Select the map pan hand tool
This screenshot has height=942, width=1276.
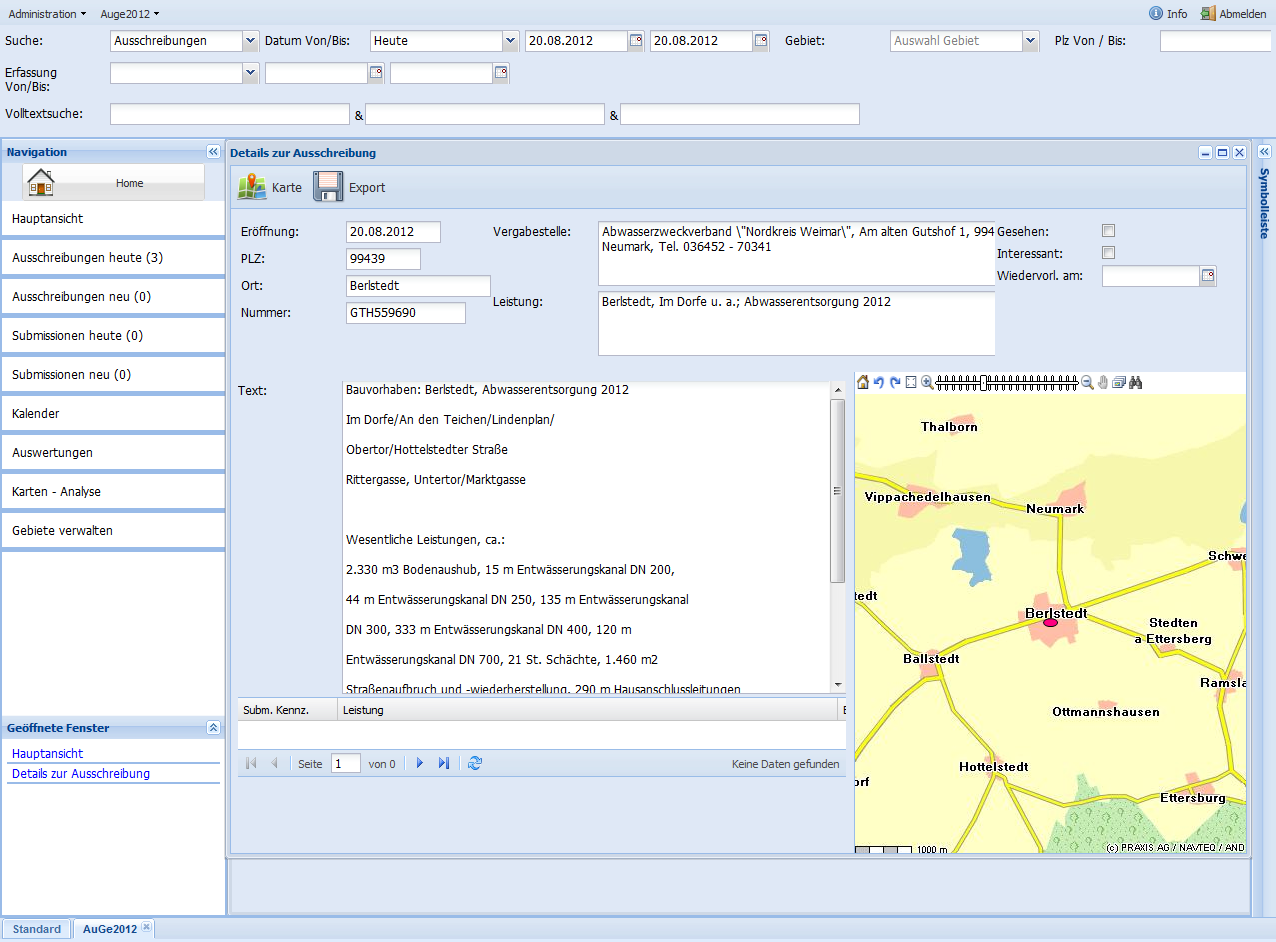click(1103, 383)
